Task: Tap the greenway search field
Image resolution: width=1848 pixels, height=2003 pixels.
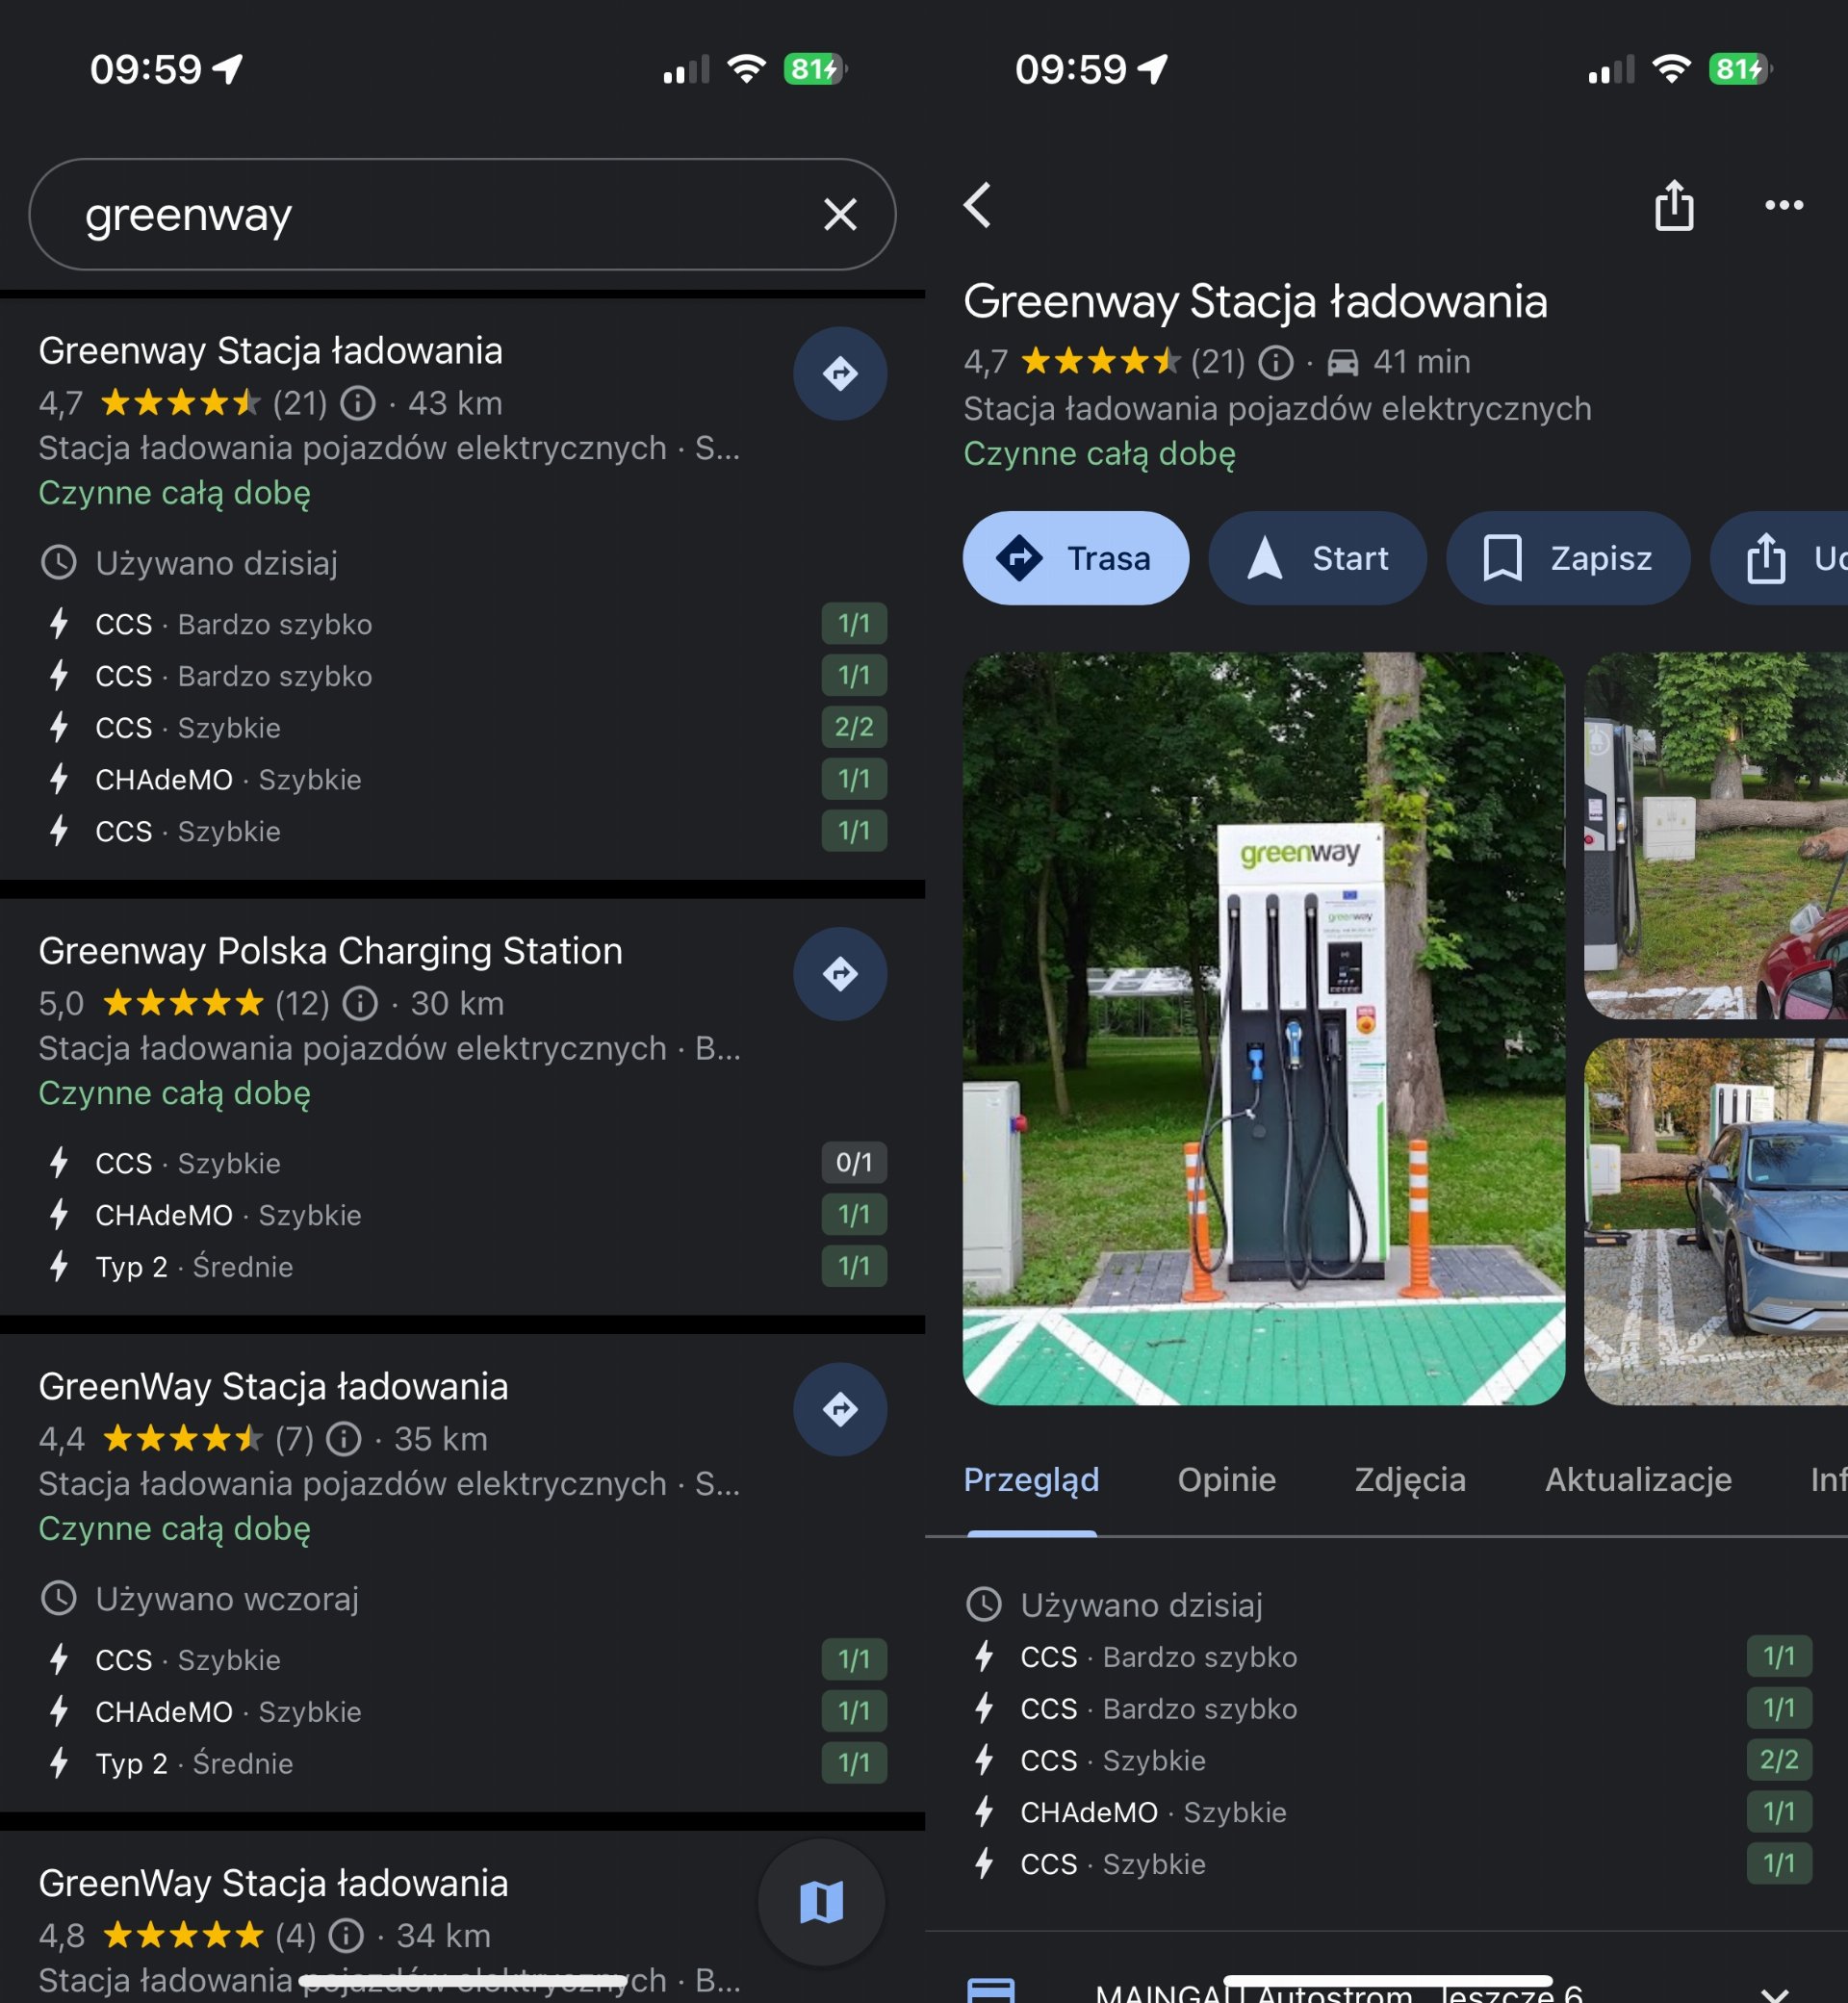Action: 462,214
